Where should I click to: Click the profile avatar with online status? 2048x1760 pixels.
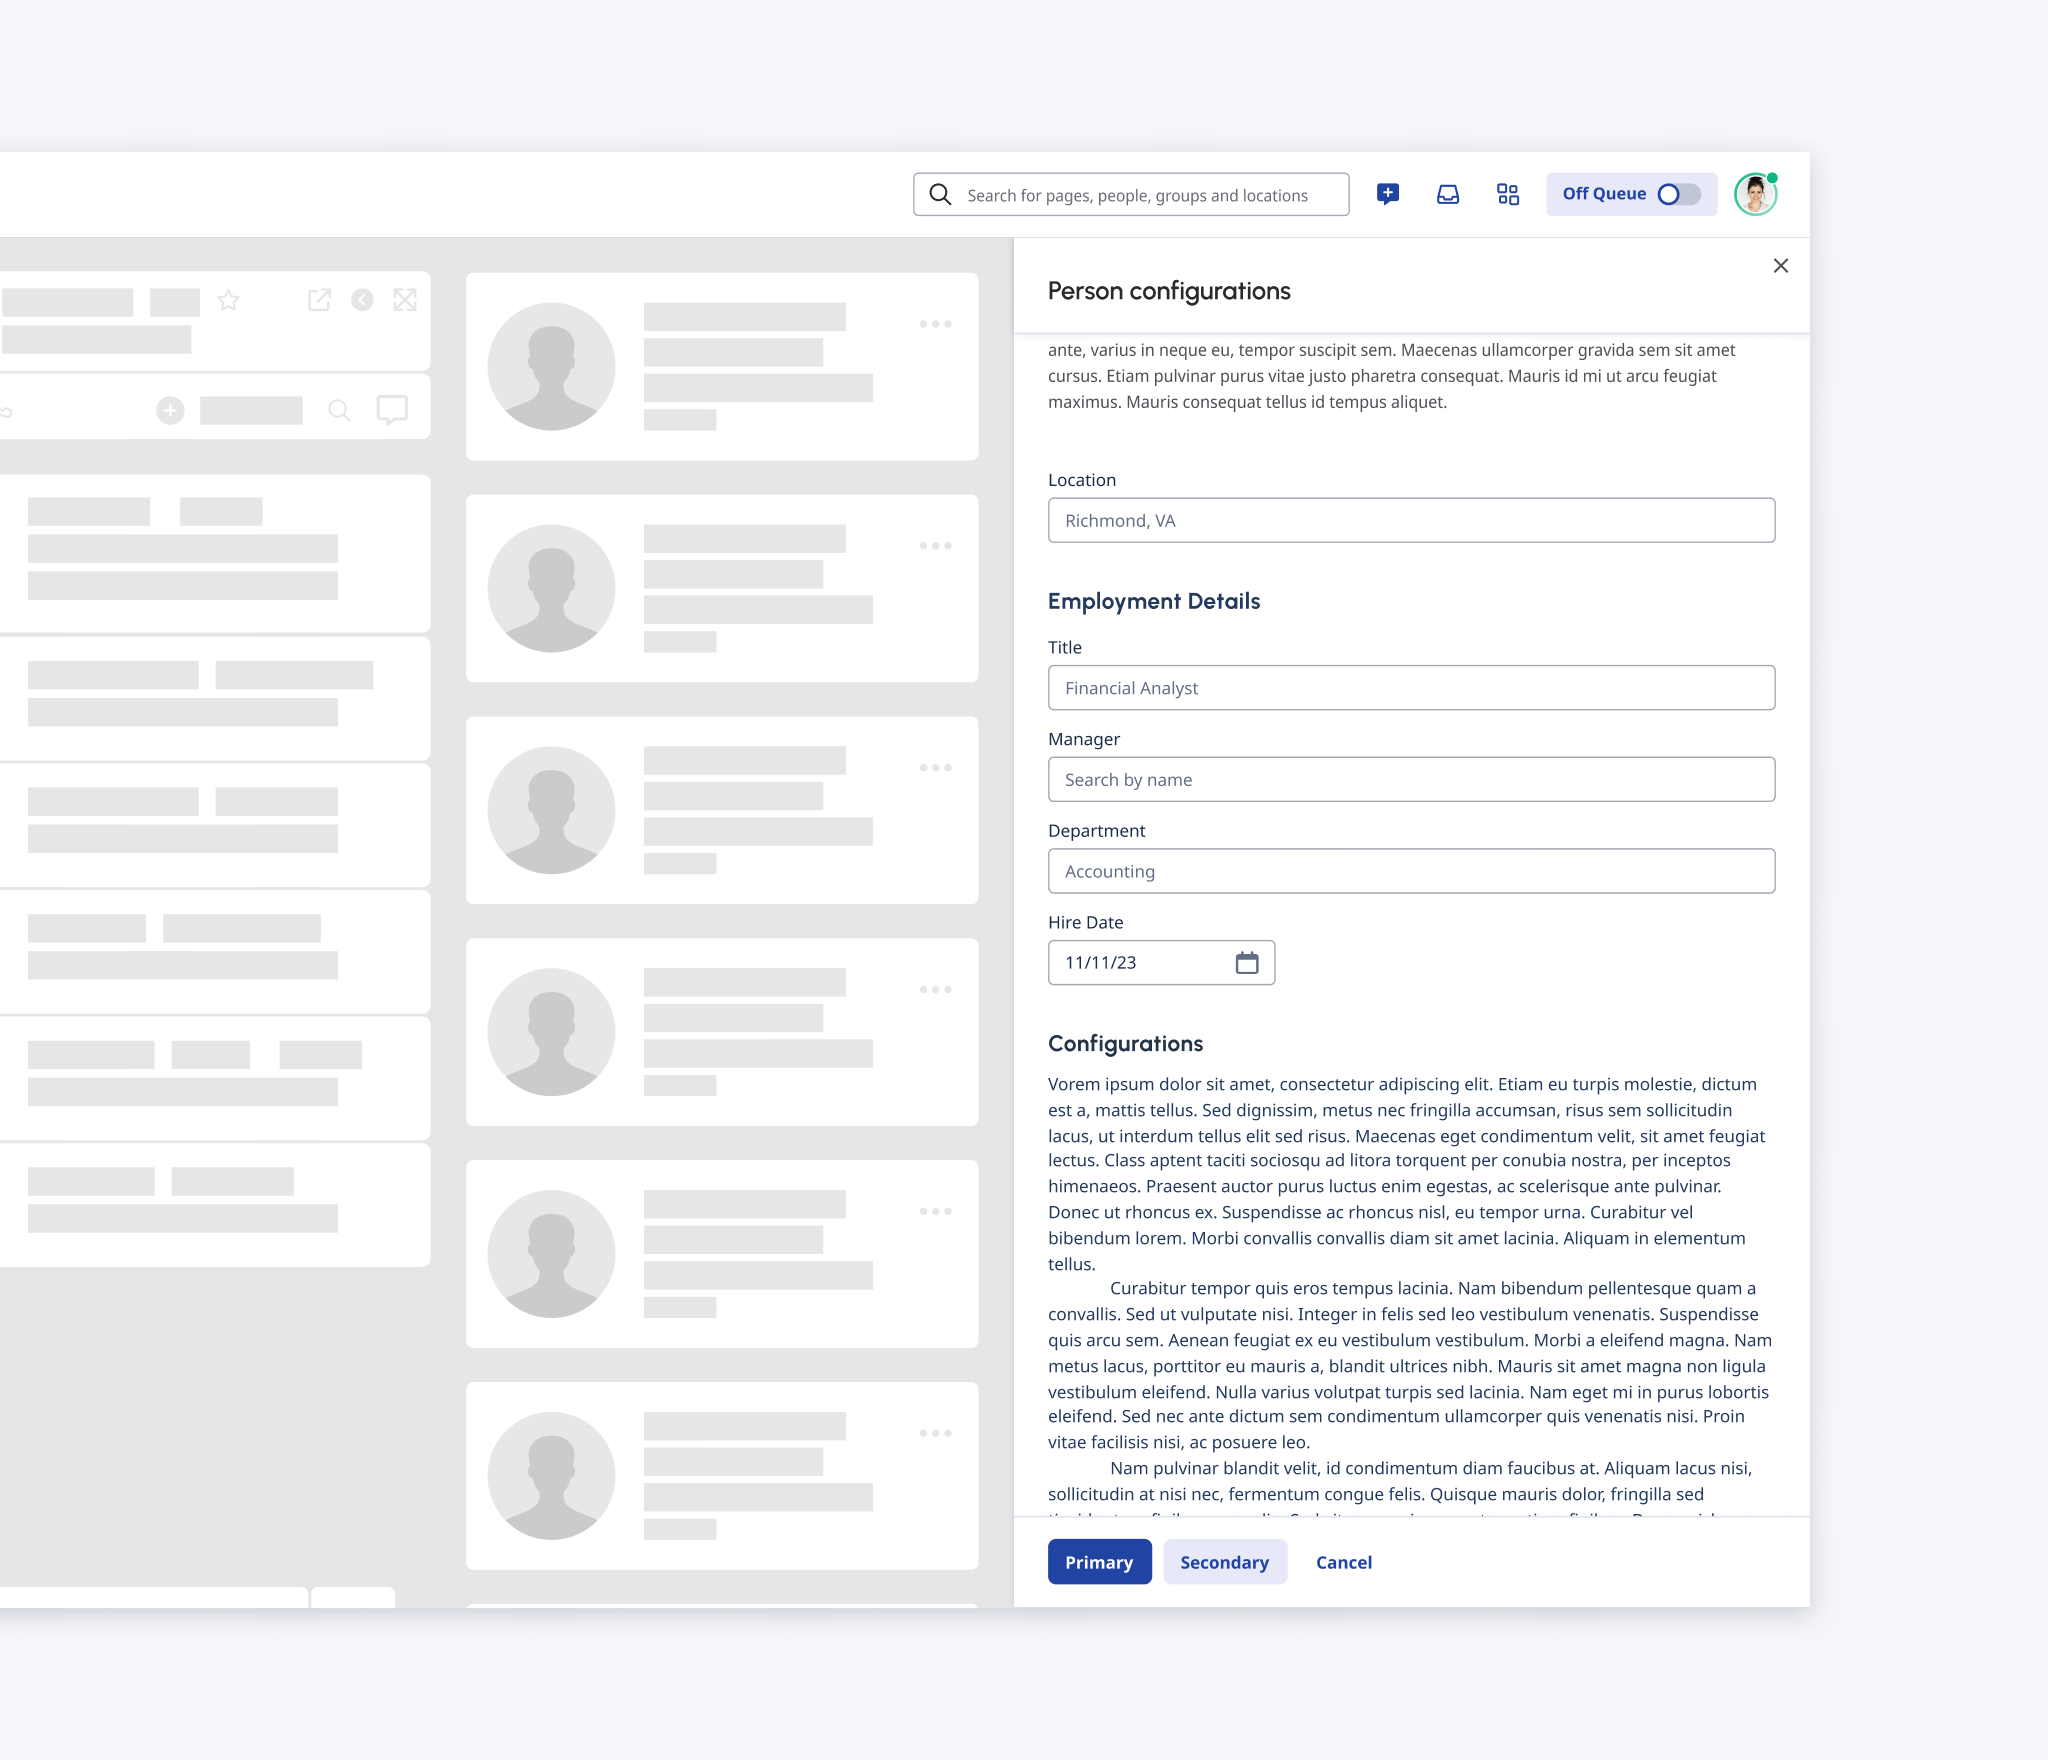[1756, 193]
